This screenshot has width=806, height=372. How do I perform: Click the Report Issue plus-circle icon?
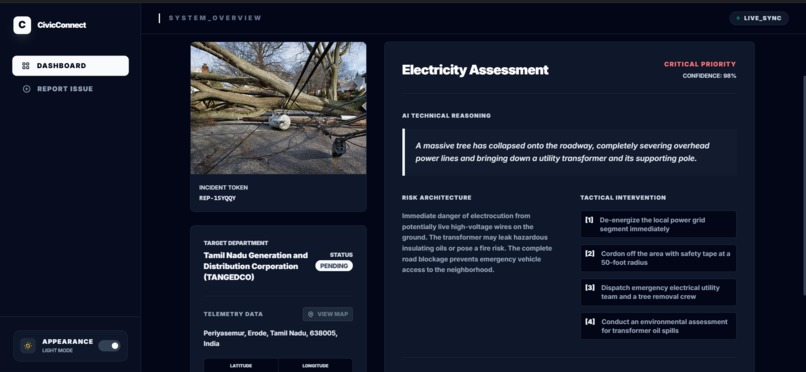[x=27, y=89]
